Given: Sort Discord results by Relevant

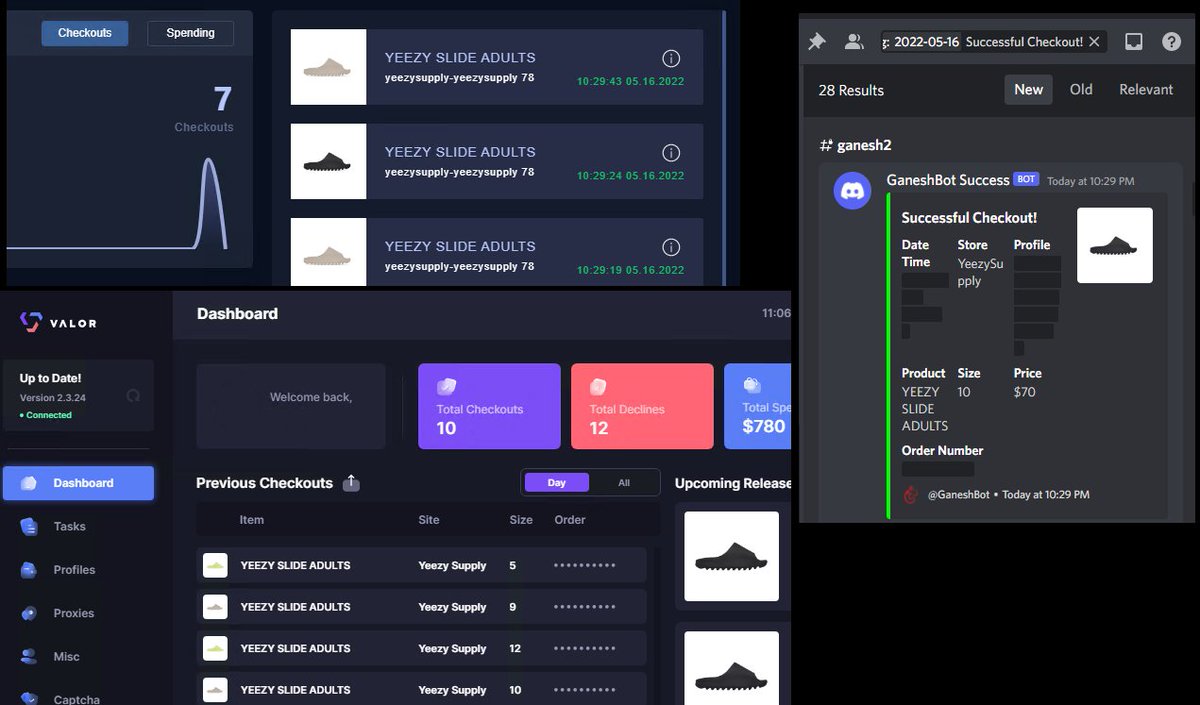Looking at the screenshot, I should point(1146,89).
